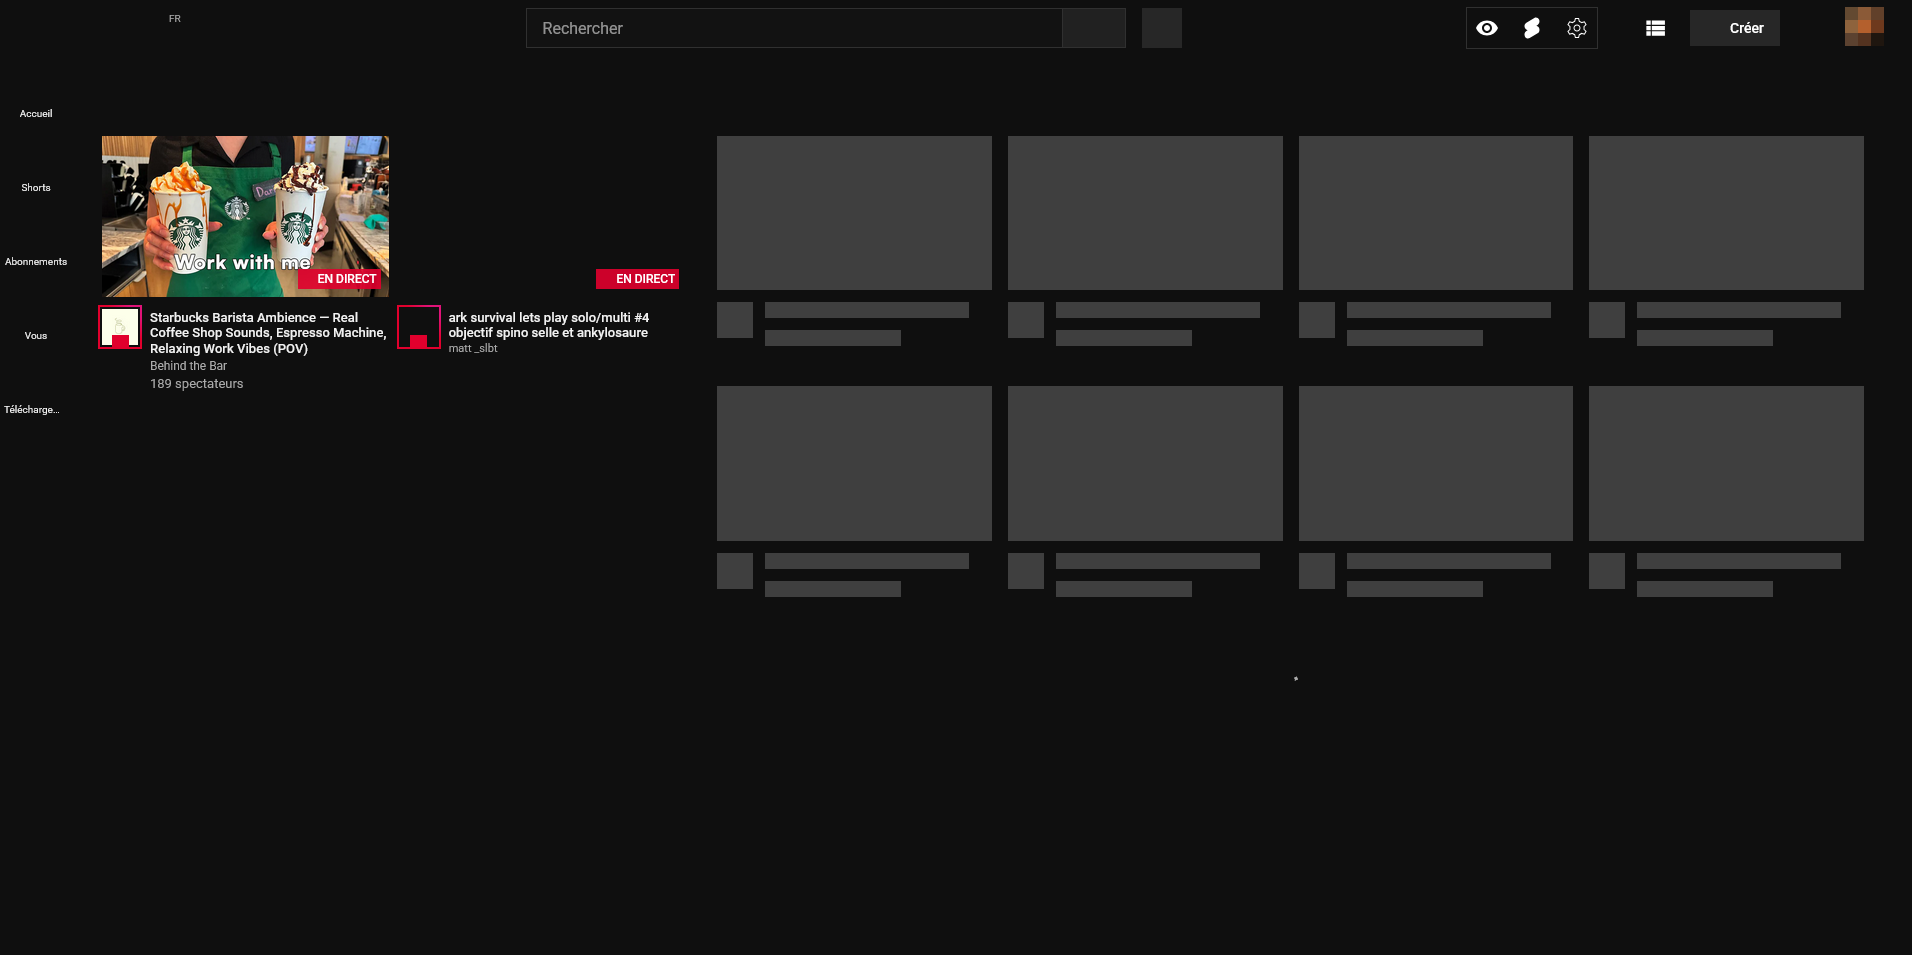Select Vous in the left sidebar
This screenshot has height=955, width=1912.
[36, 335]
